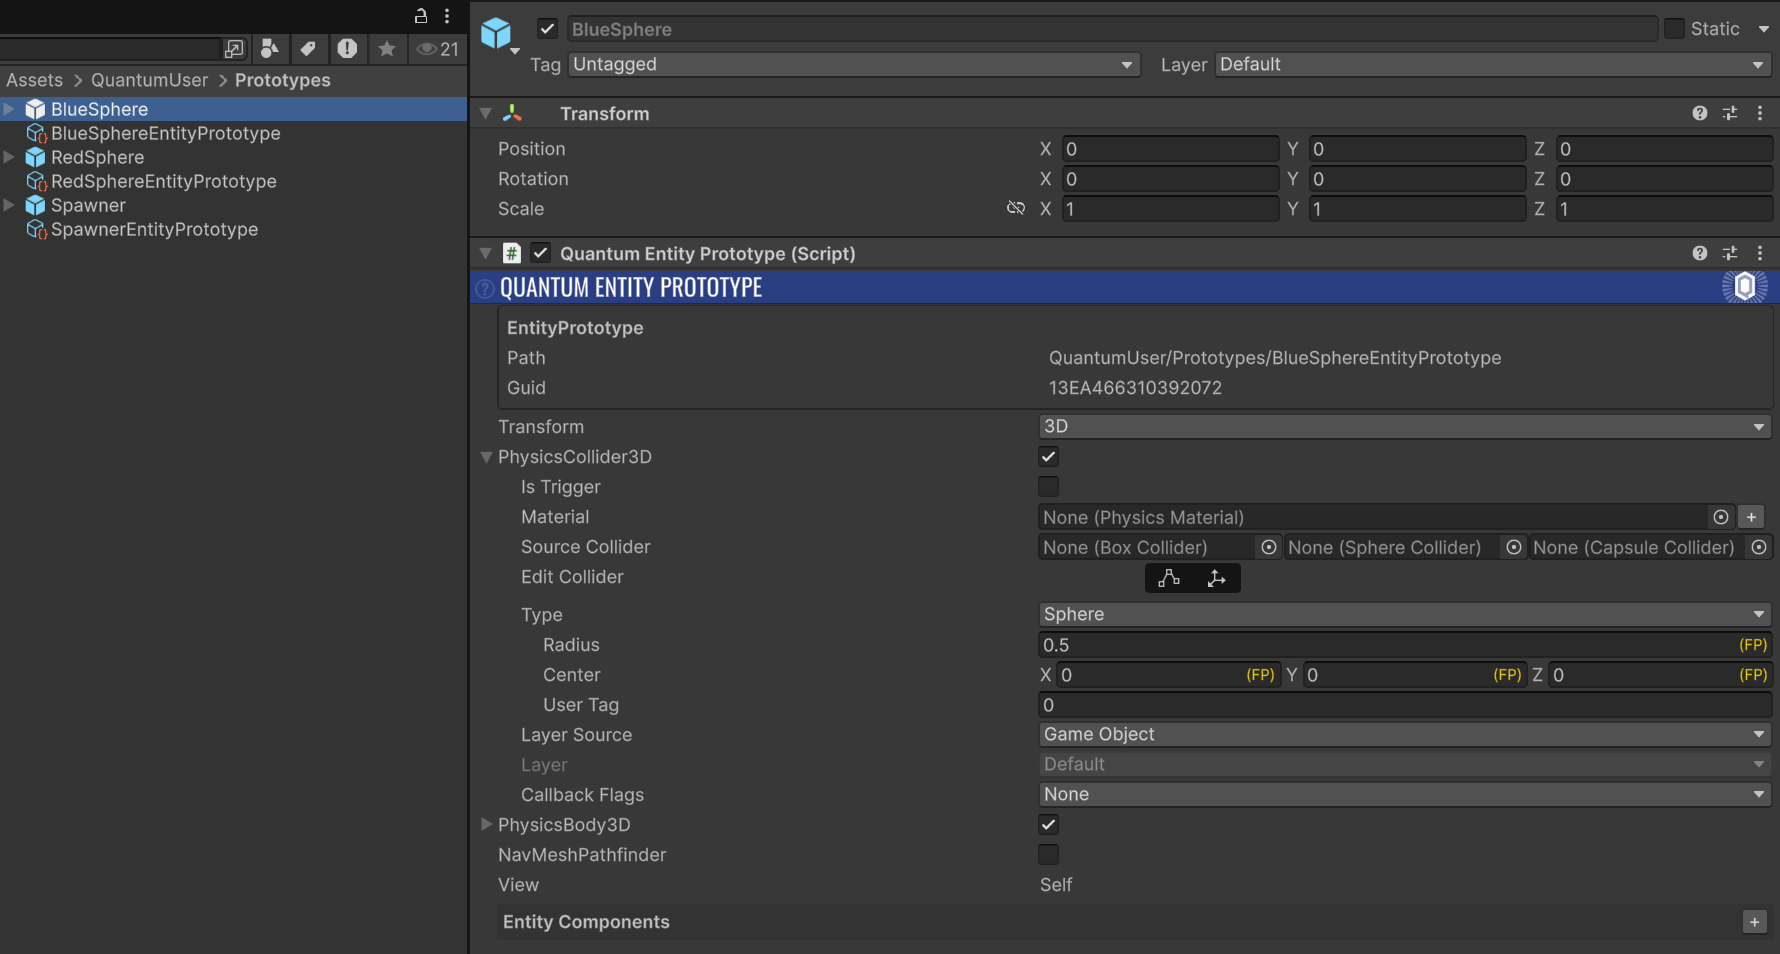The height and width of the screenshot is (954, 1780).
Task: Click the question mark icon beside QUANTUM ENTITY PROTOTYPE
Action: click(485, 289)
